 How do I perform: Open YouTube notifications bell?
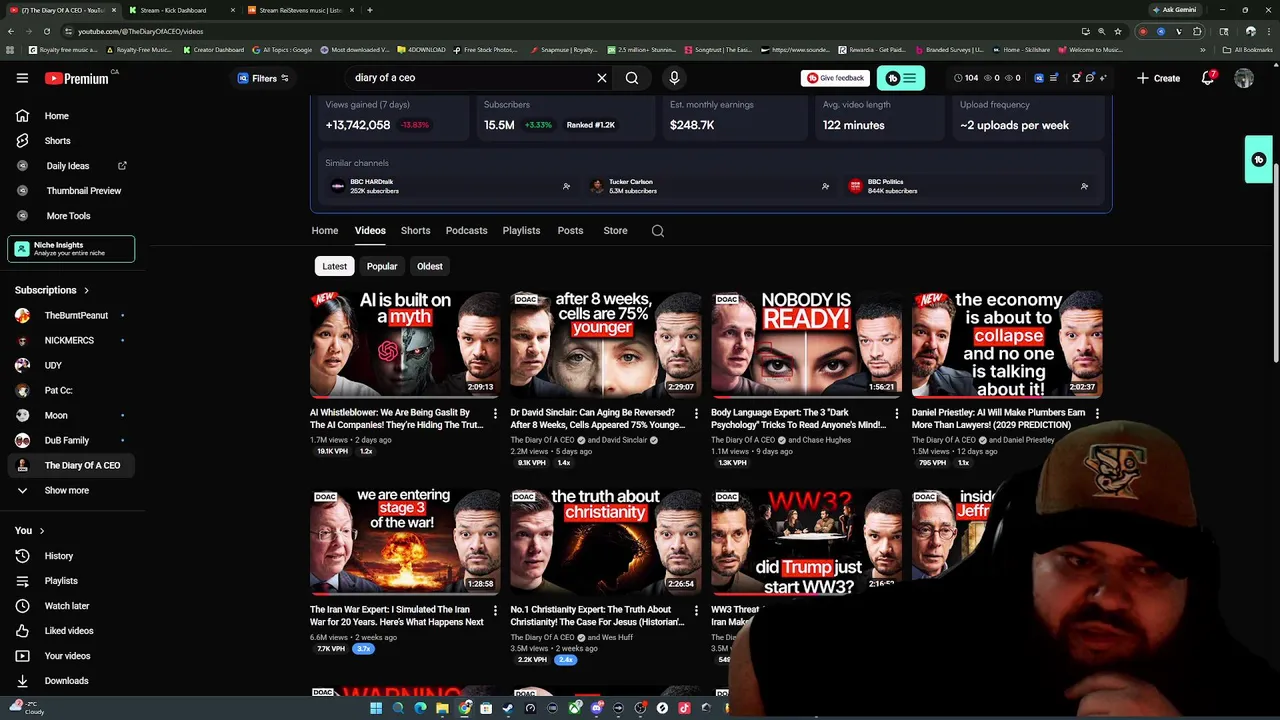click(x=1208, y=78)
